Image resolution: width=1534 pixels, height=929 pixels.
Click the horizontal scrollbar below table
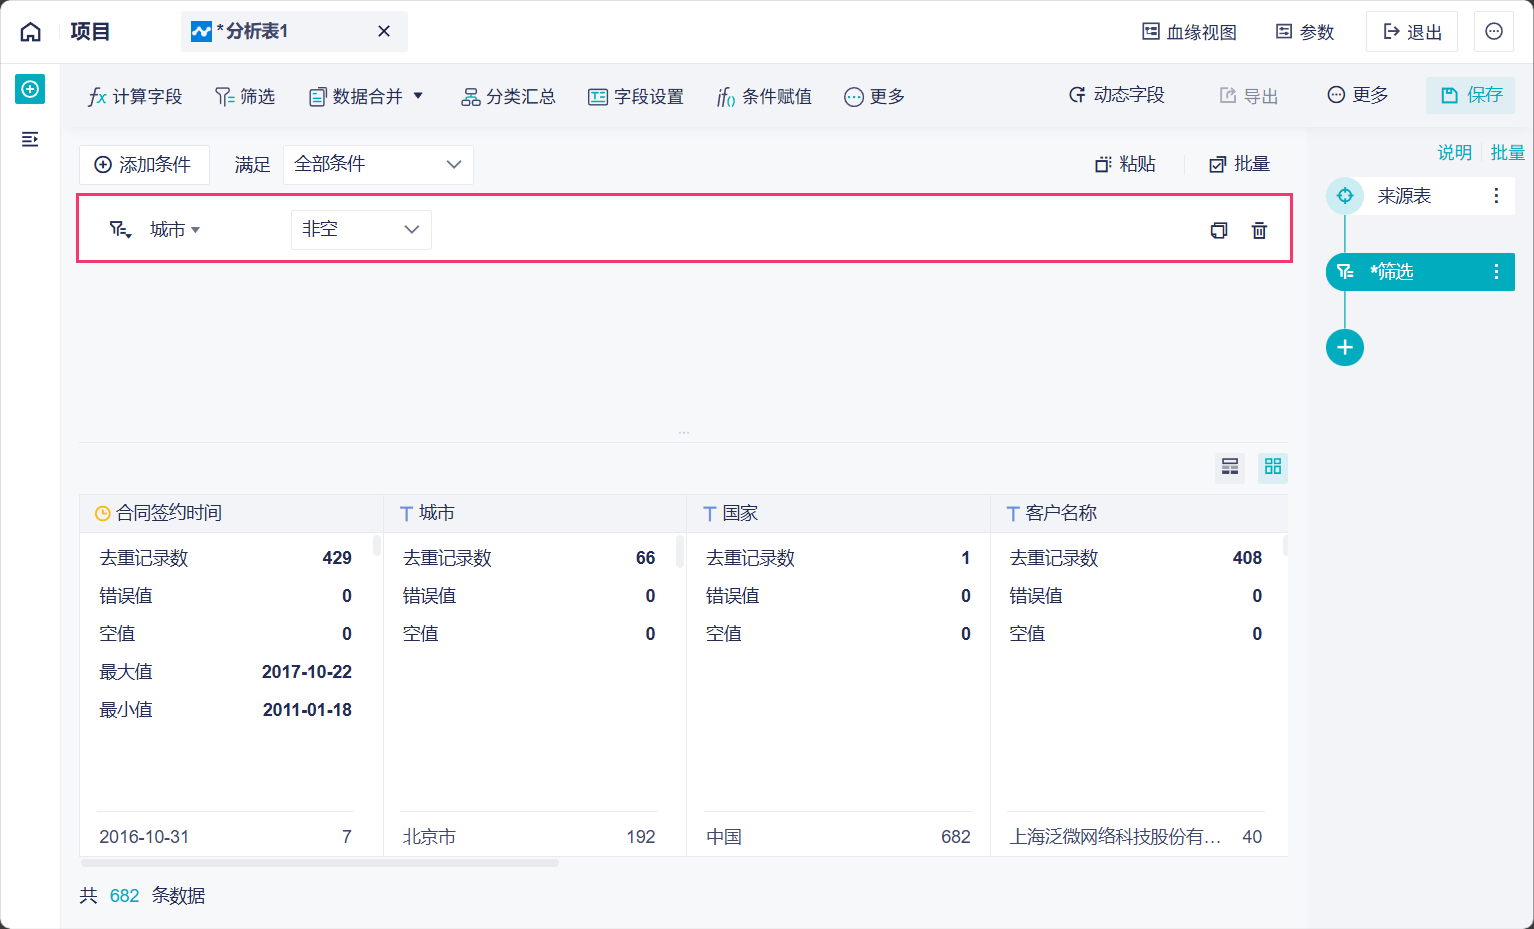click(x=320, y=863)
